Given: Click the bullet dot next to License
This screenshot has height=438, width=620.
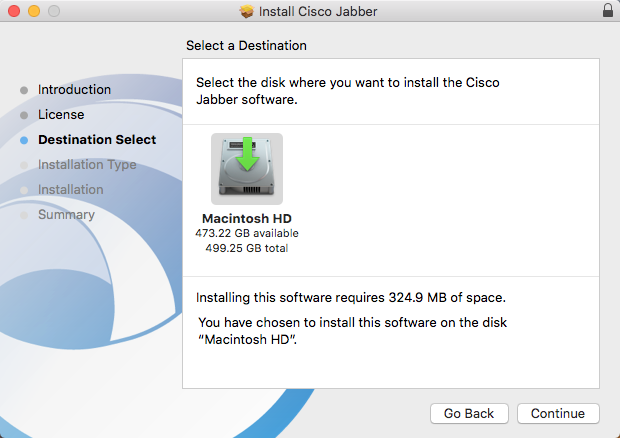Looking at the screenshot, I should tap(24, 115).
